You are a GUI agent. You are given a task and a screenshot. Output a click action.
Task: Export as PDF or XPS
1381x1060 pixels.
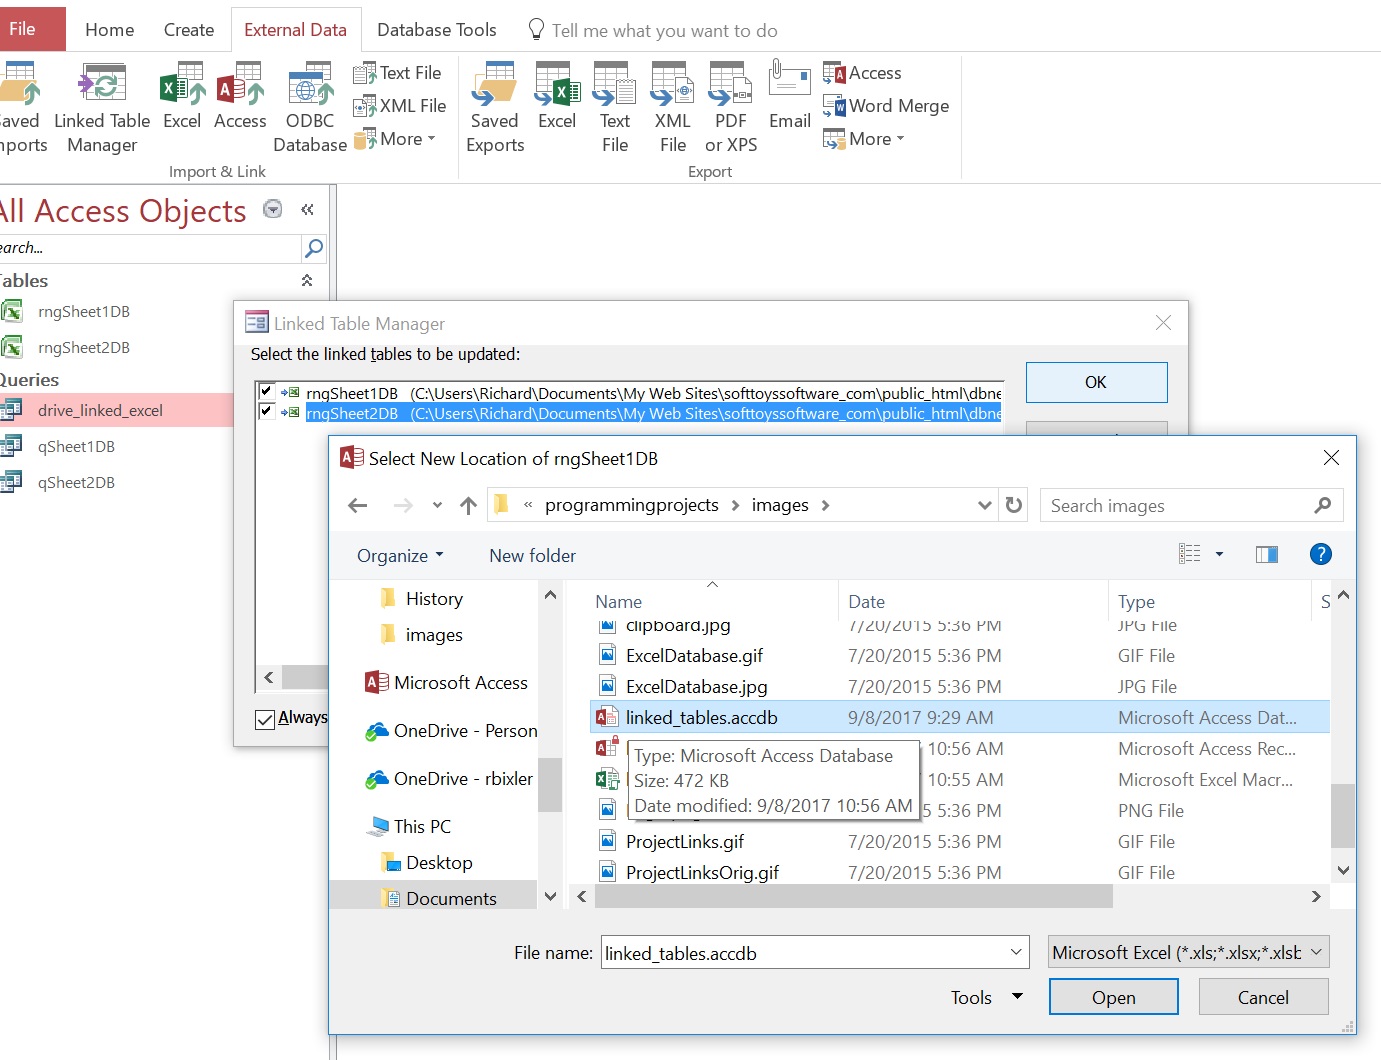tap(731, 108)
